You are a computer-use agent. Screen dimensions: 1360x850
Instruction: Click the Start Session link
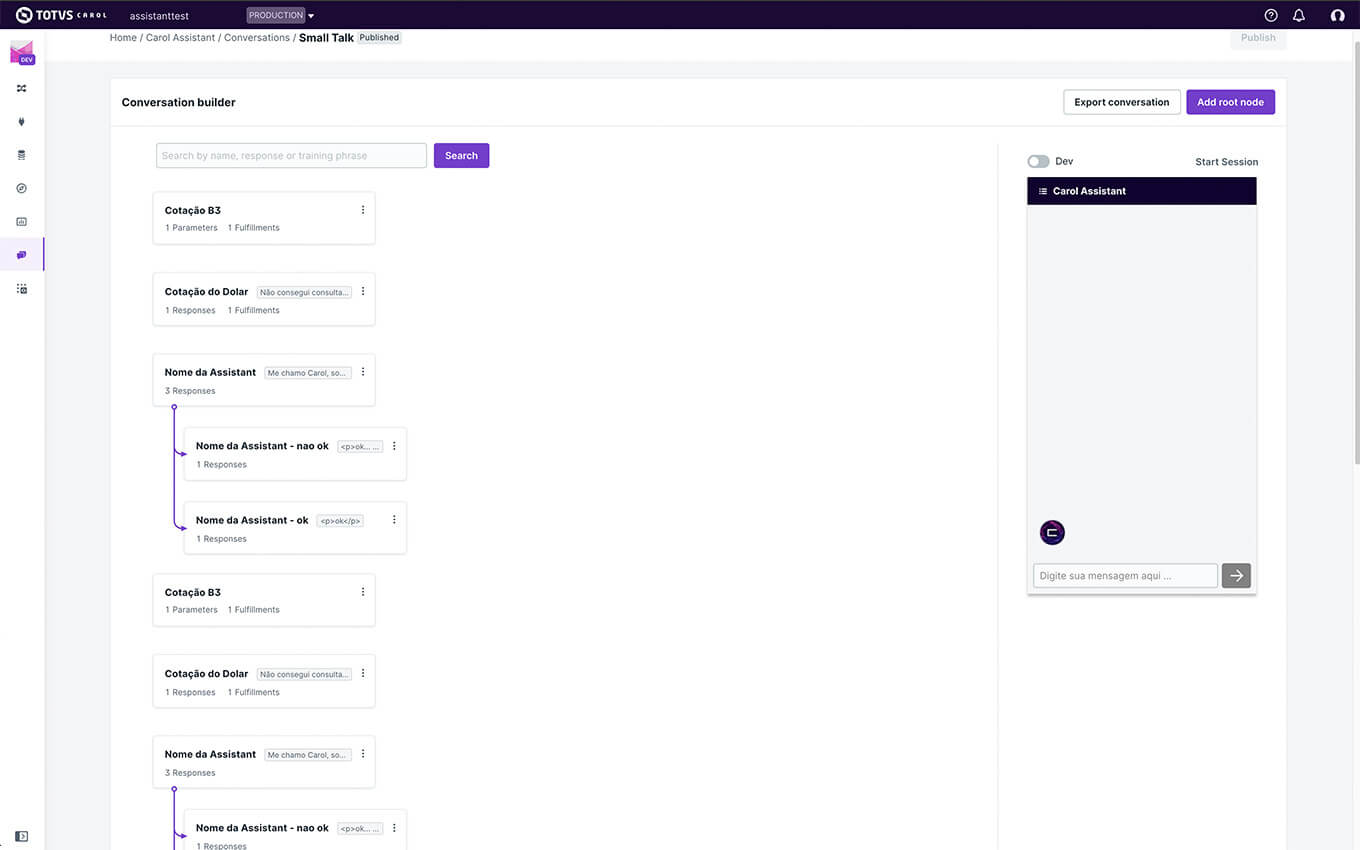tap(1227, 162)
